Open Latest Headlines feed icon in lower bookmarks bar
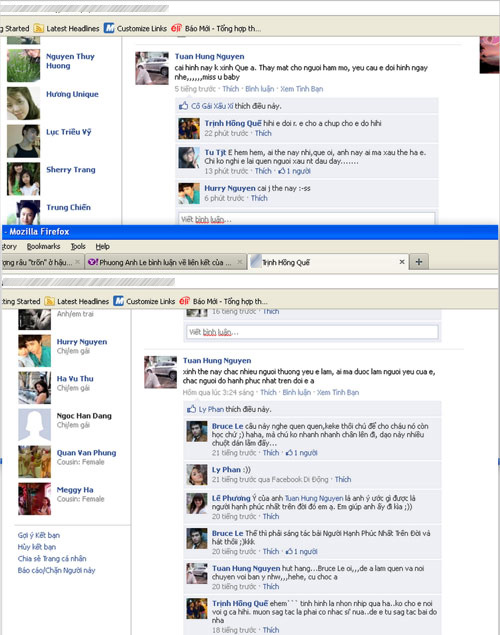Image resolution: width=500 pixels, height=635 pixels. coord(49,301)
